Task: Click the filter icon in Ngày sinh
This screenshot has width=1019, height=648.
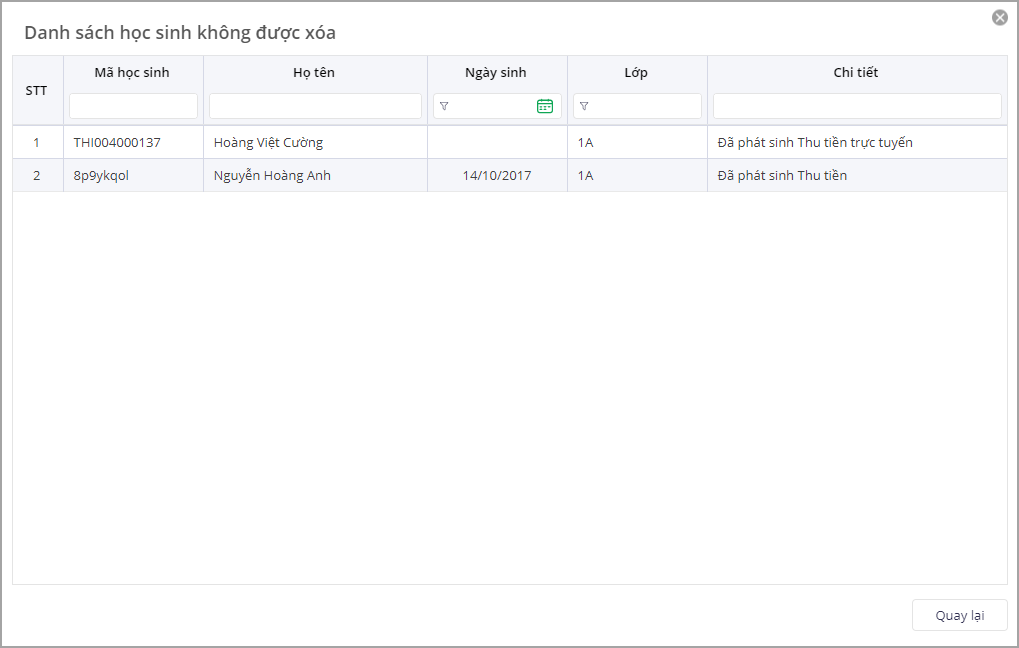Action: click(444, 106)
